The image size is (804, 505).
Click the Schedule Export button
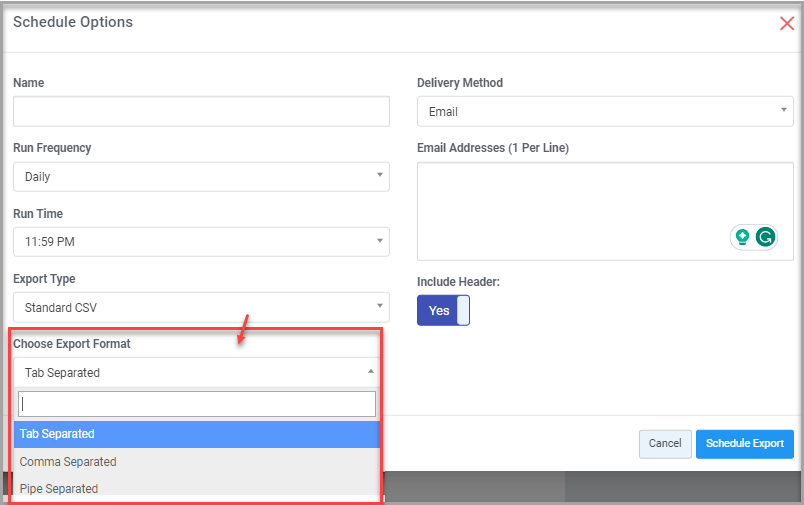(745, 443)
